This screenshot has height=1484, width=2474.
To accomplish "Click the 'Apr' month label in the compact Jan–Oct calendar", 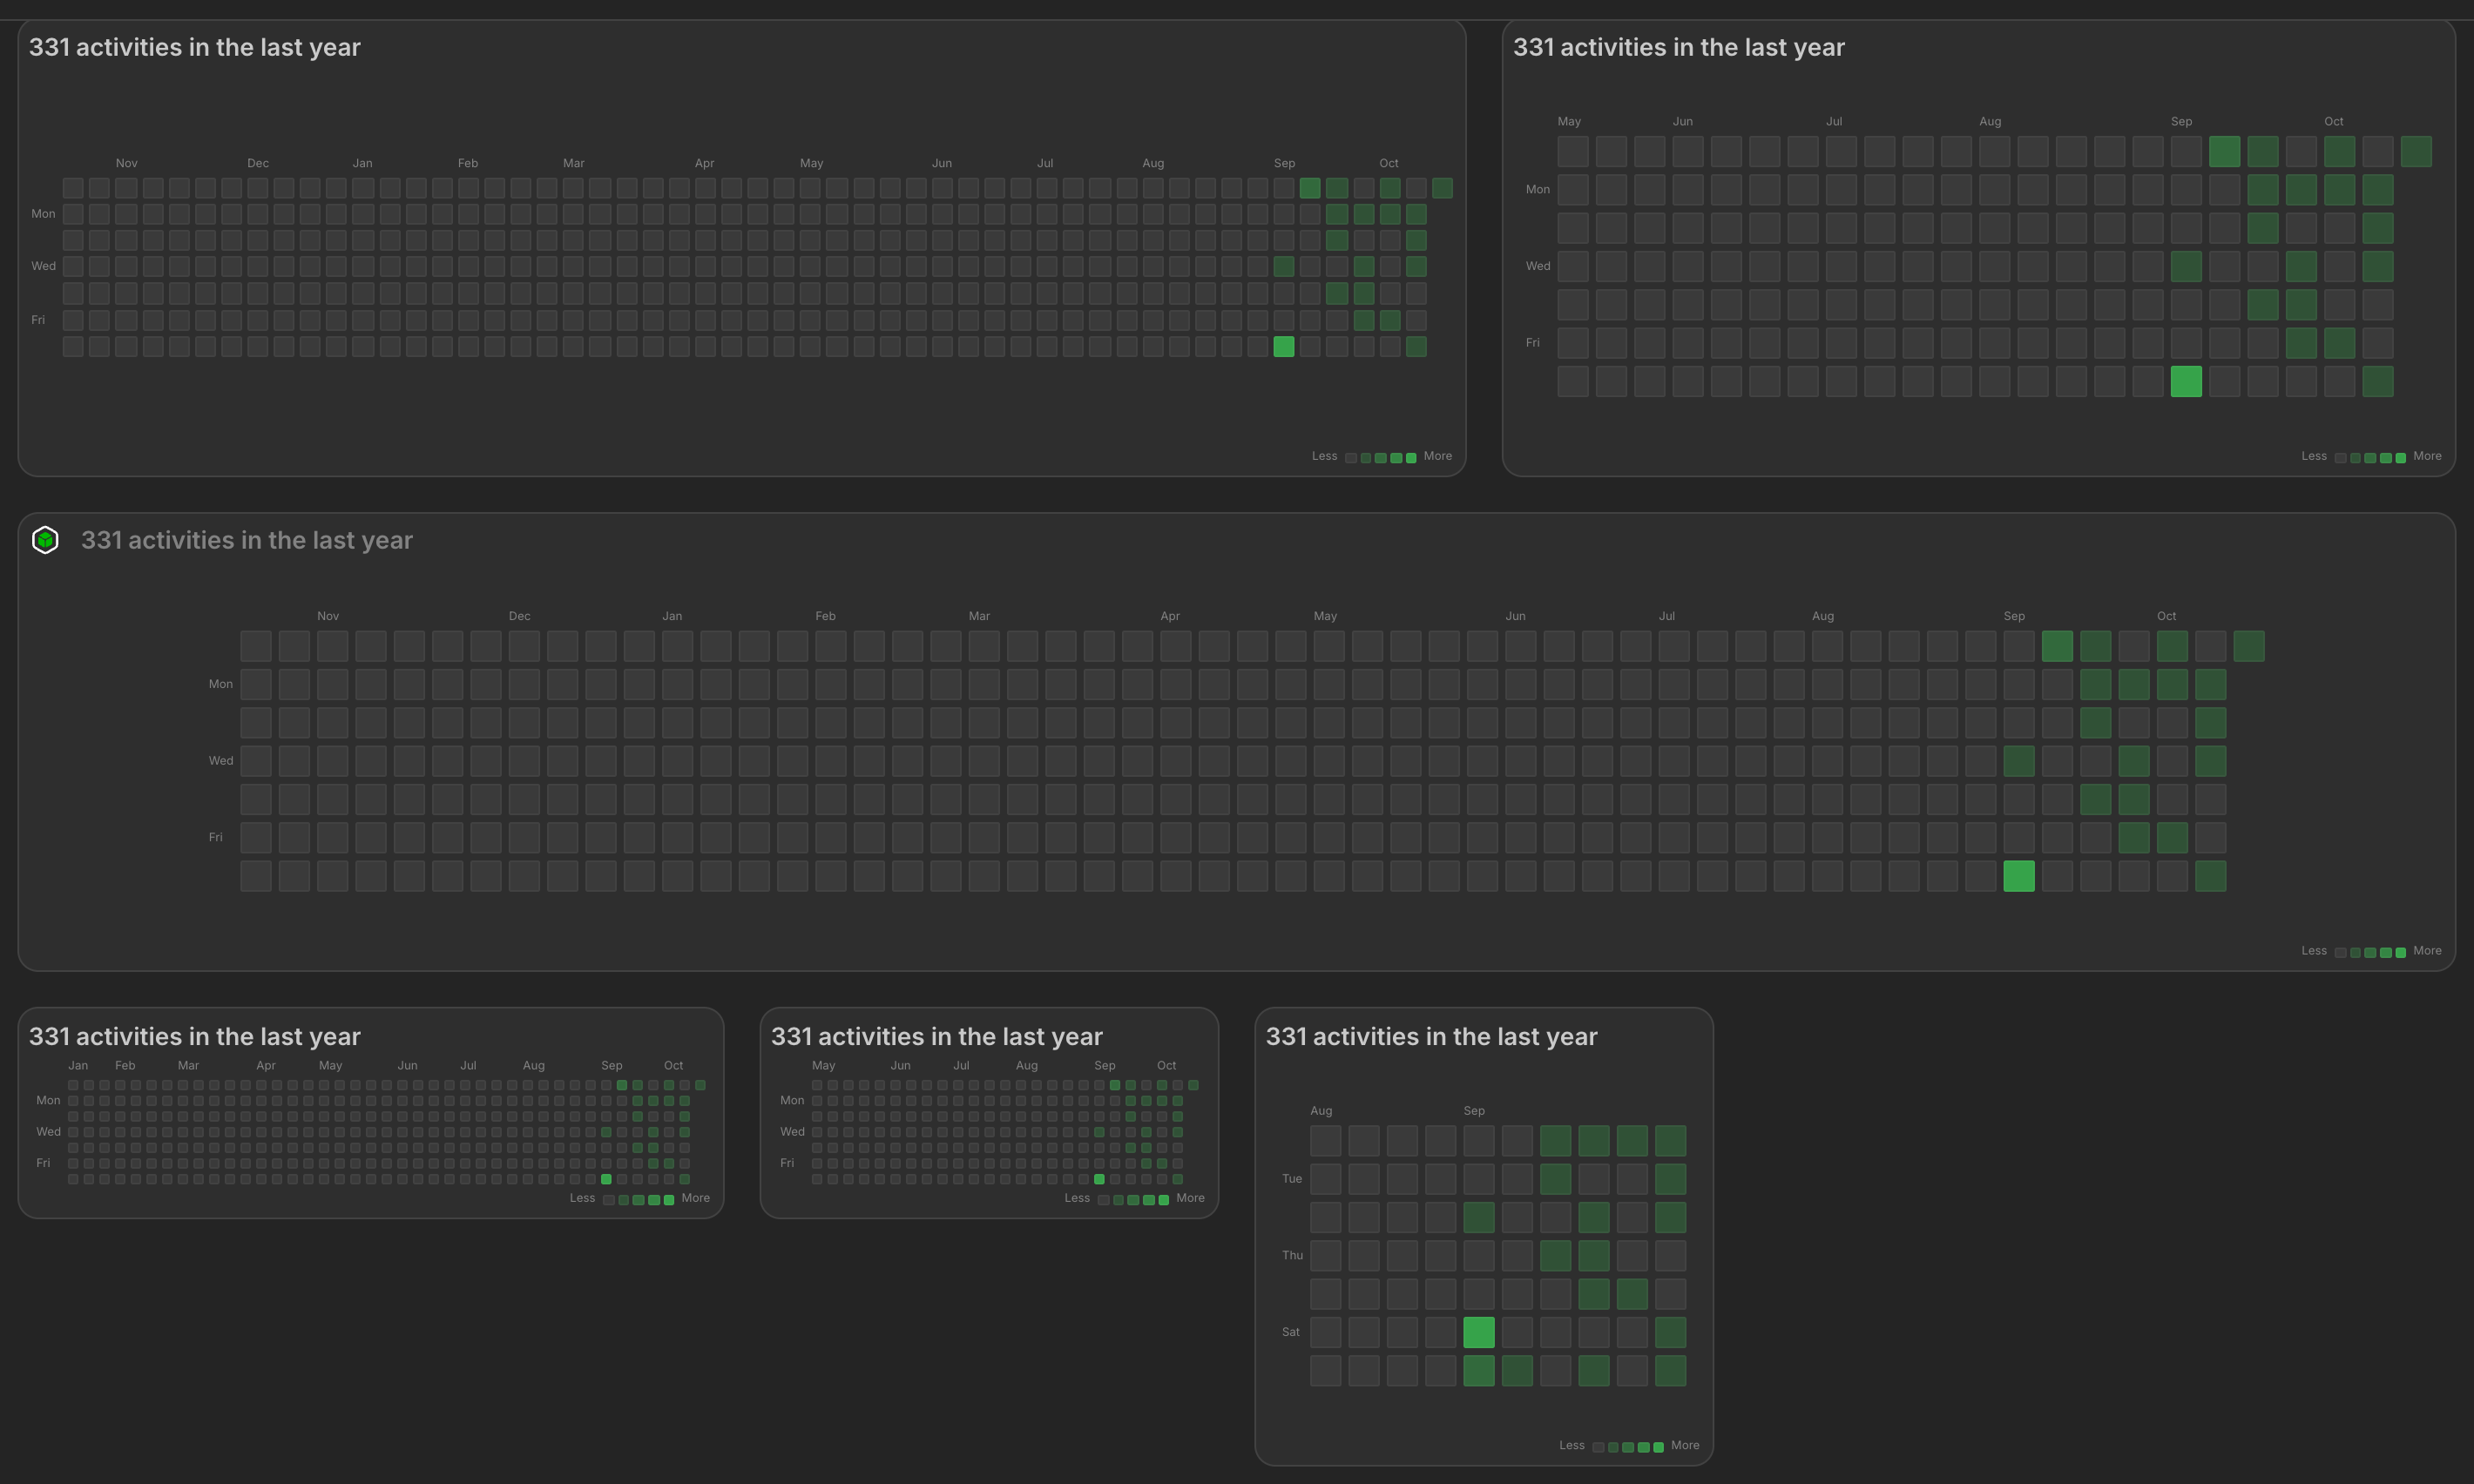I will point(265,1066).
